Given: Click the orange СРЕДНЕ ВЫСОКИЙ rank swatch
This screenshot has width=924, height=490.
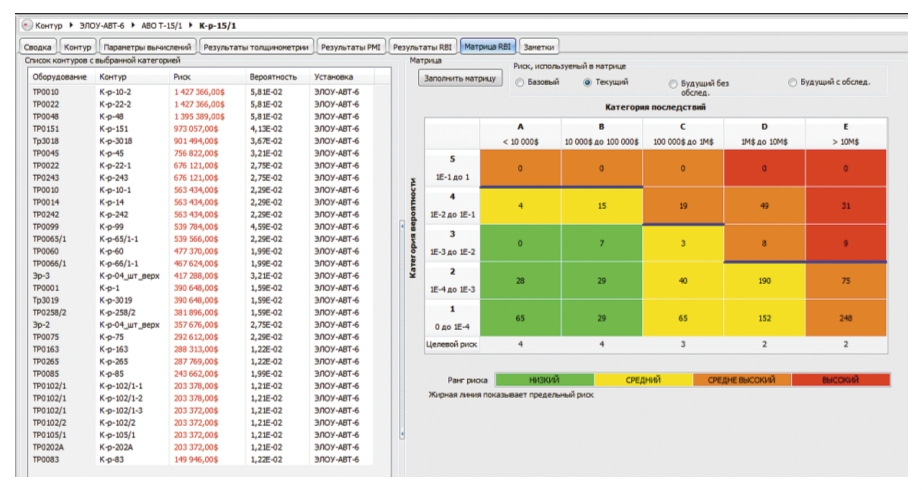Looking at the screenshot, I should [741, 380].
